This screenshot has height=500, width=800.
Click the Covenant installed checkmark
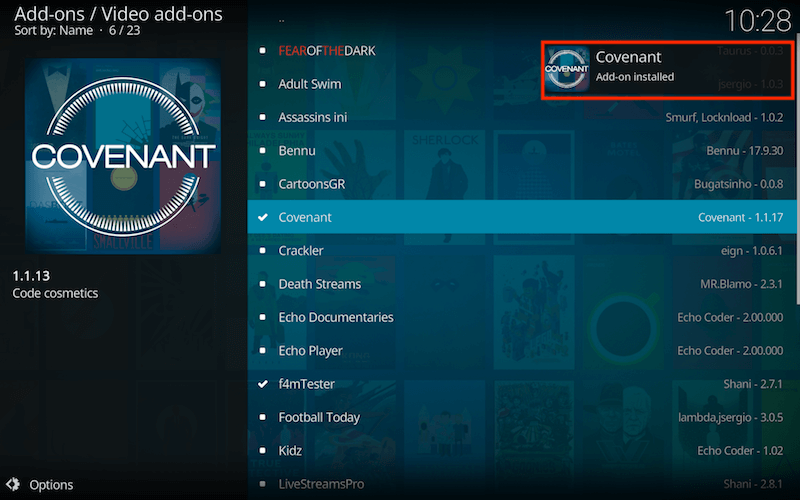pyautogui.click(x=263, y=217)
